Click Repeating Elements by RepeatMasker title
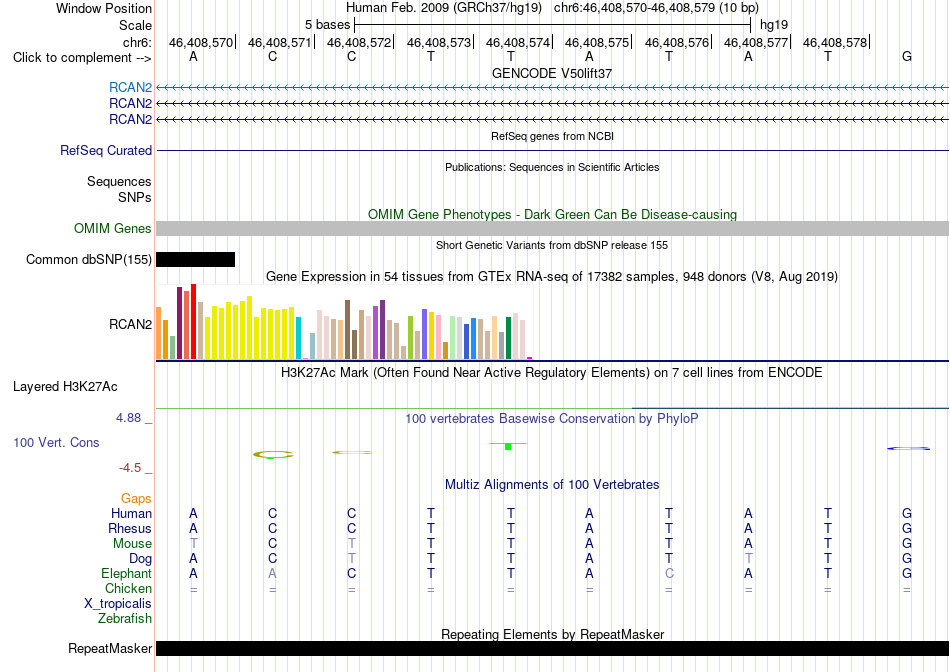This screenshot has width=950, height=672. pyautogui.click(x=553, y=634)
